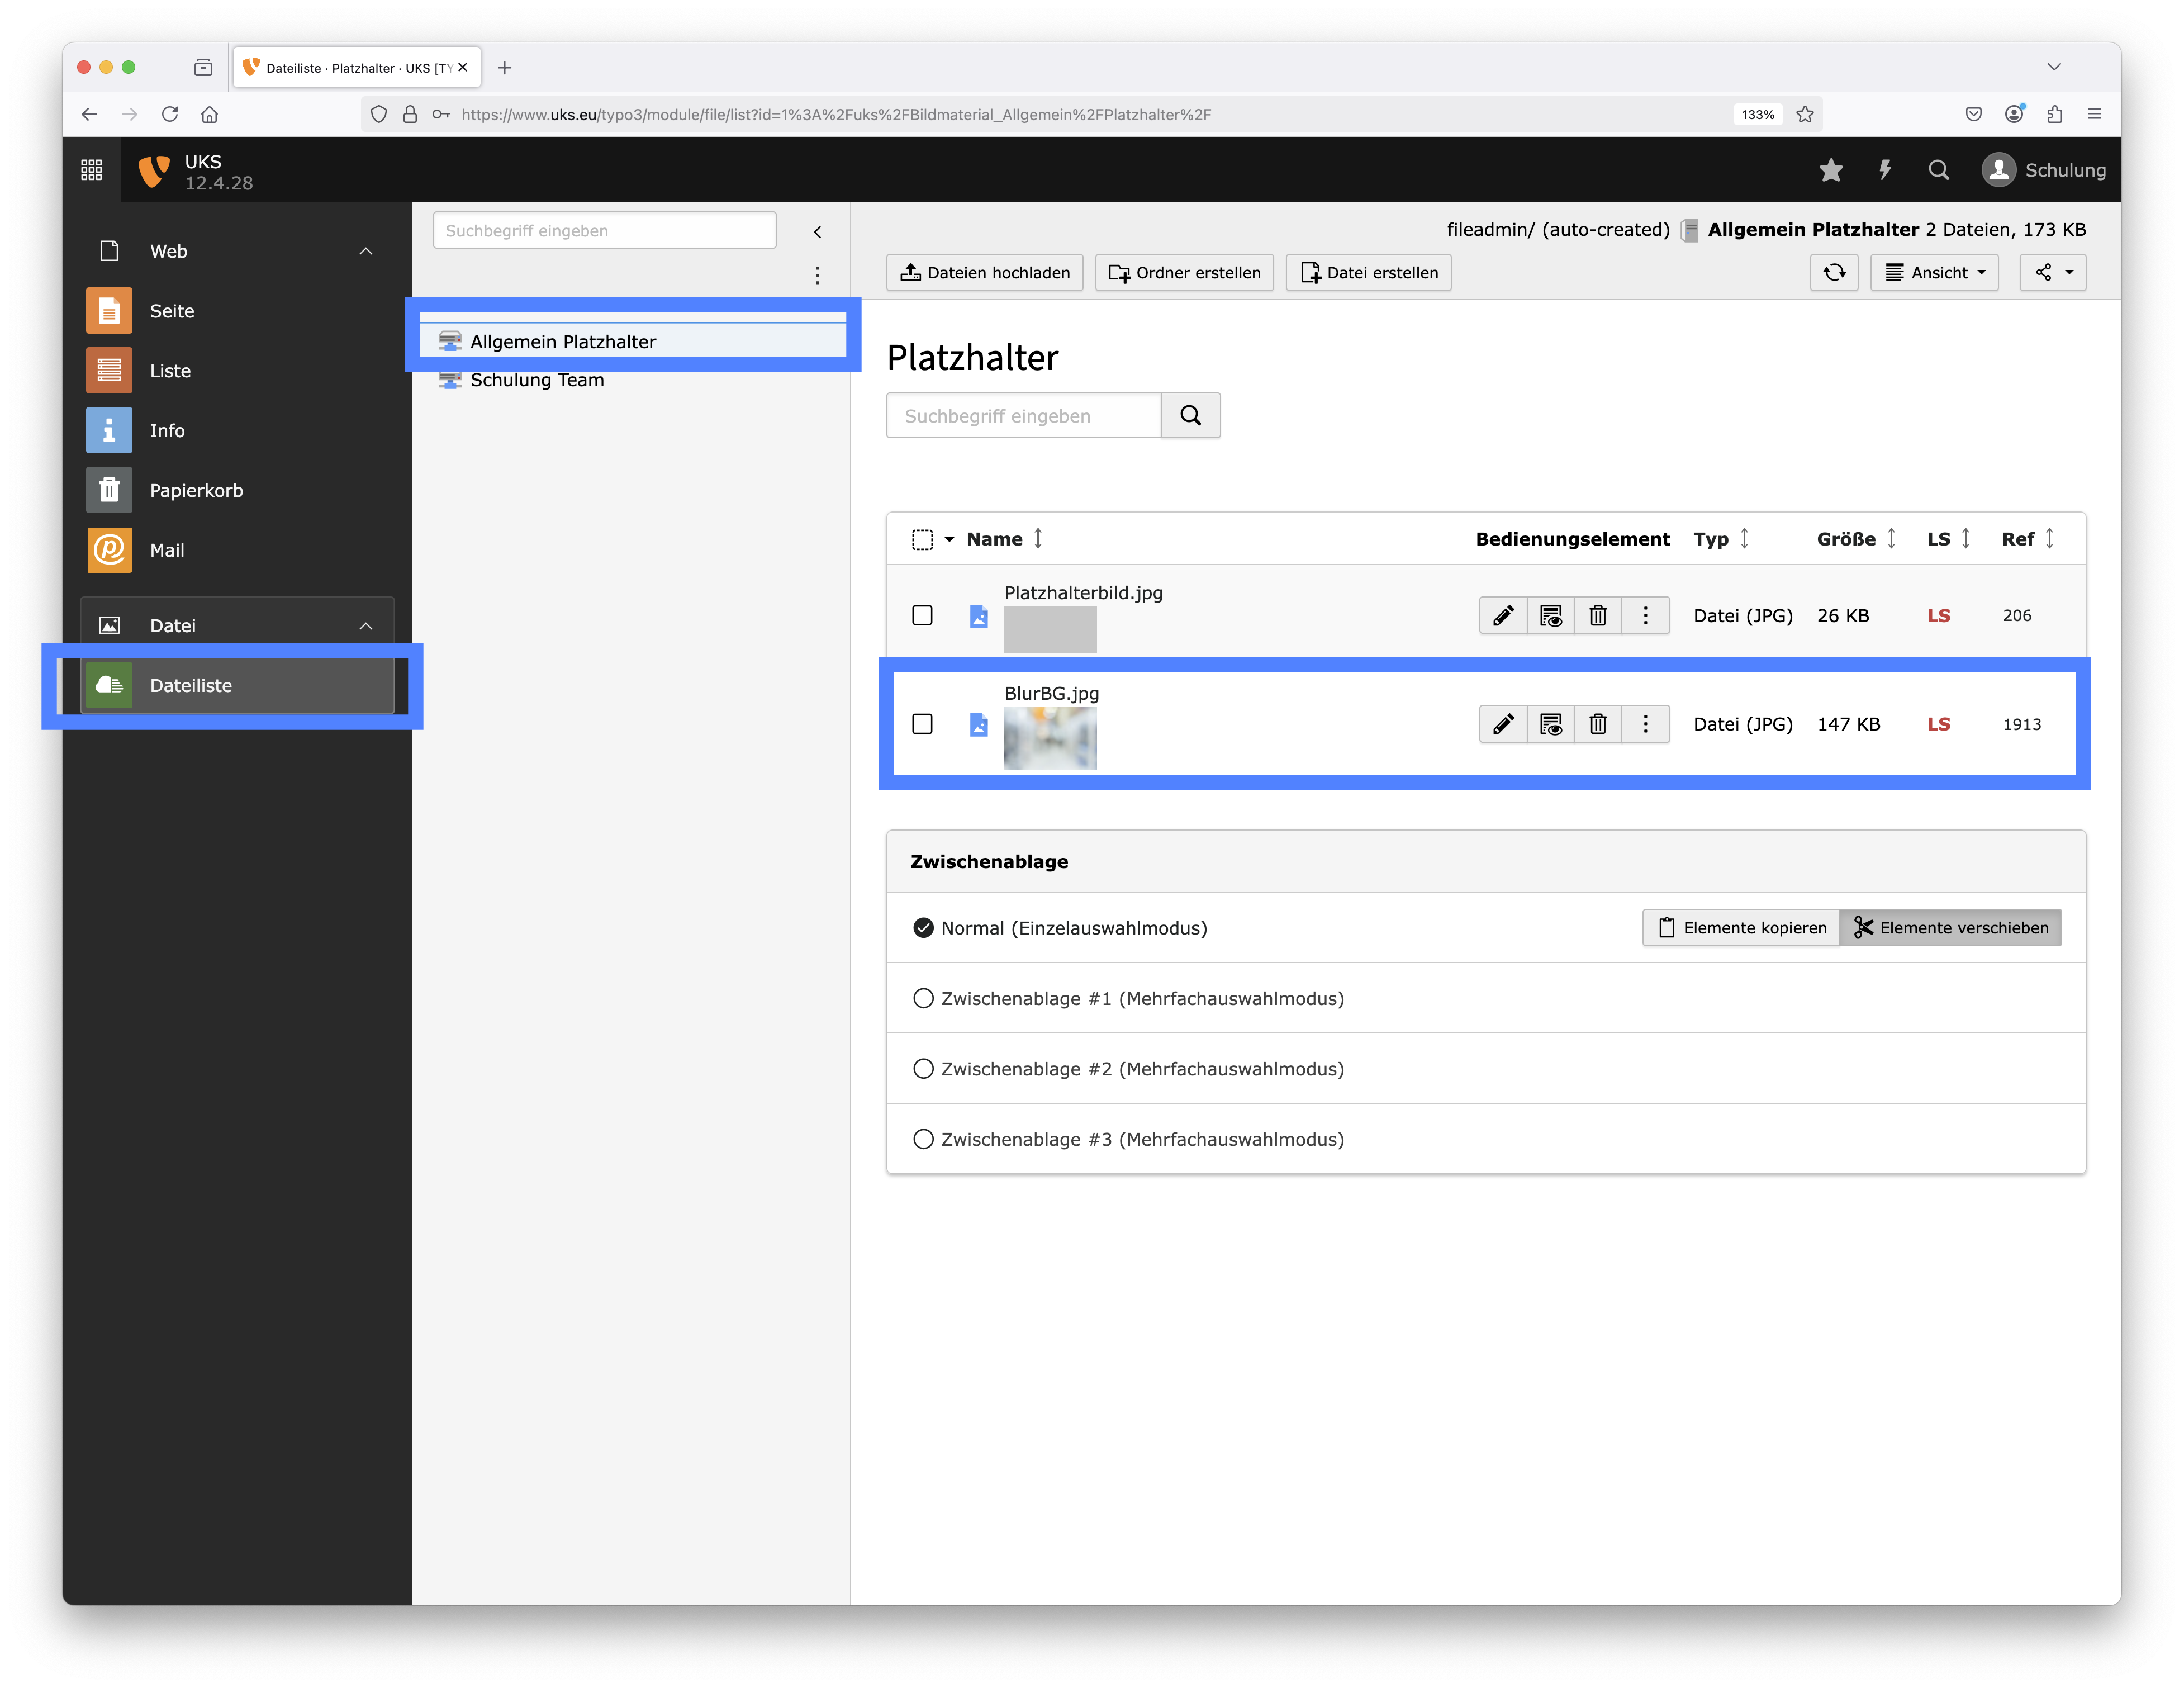
Task: Click the info view icon for Platzhalterbild.jpg
Action: (x=1550, y=615)
